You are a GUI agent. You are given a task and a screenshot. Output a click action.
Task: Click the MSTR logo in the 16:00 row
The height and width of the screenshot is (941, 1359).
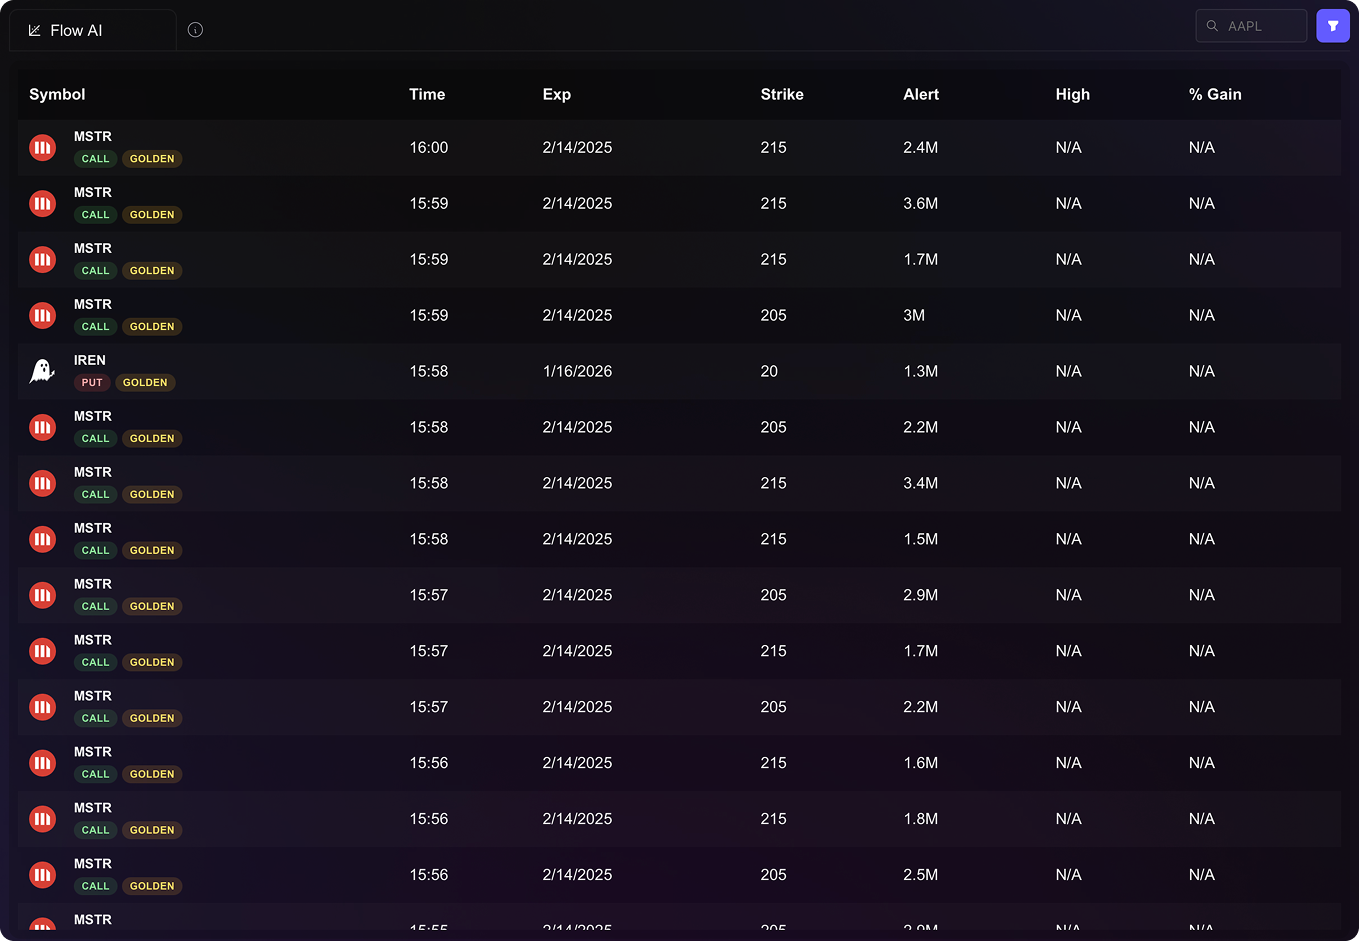pos(42,148)
